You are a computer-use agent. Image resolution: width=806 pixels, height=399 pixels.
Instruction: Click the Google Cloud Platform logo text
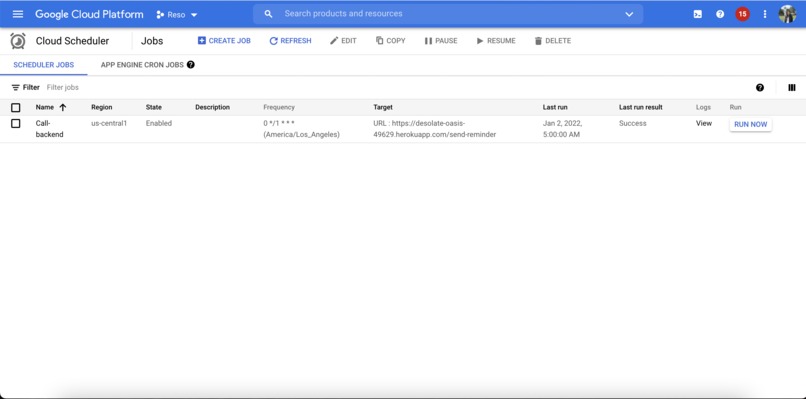89,14
